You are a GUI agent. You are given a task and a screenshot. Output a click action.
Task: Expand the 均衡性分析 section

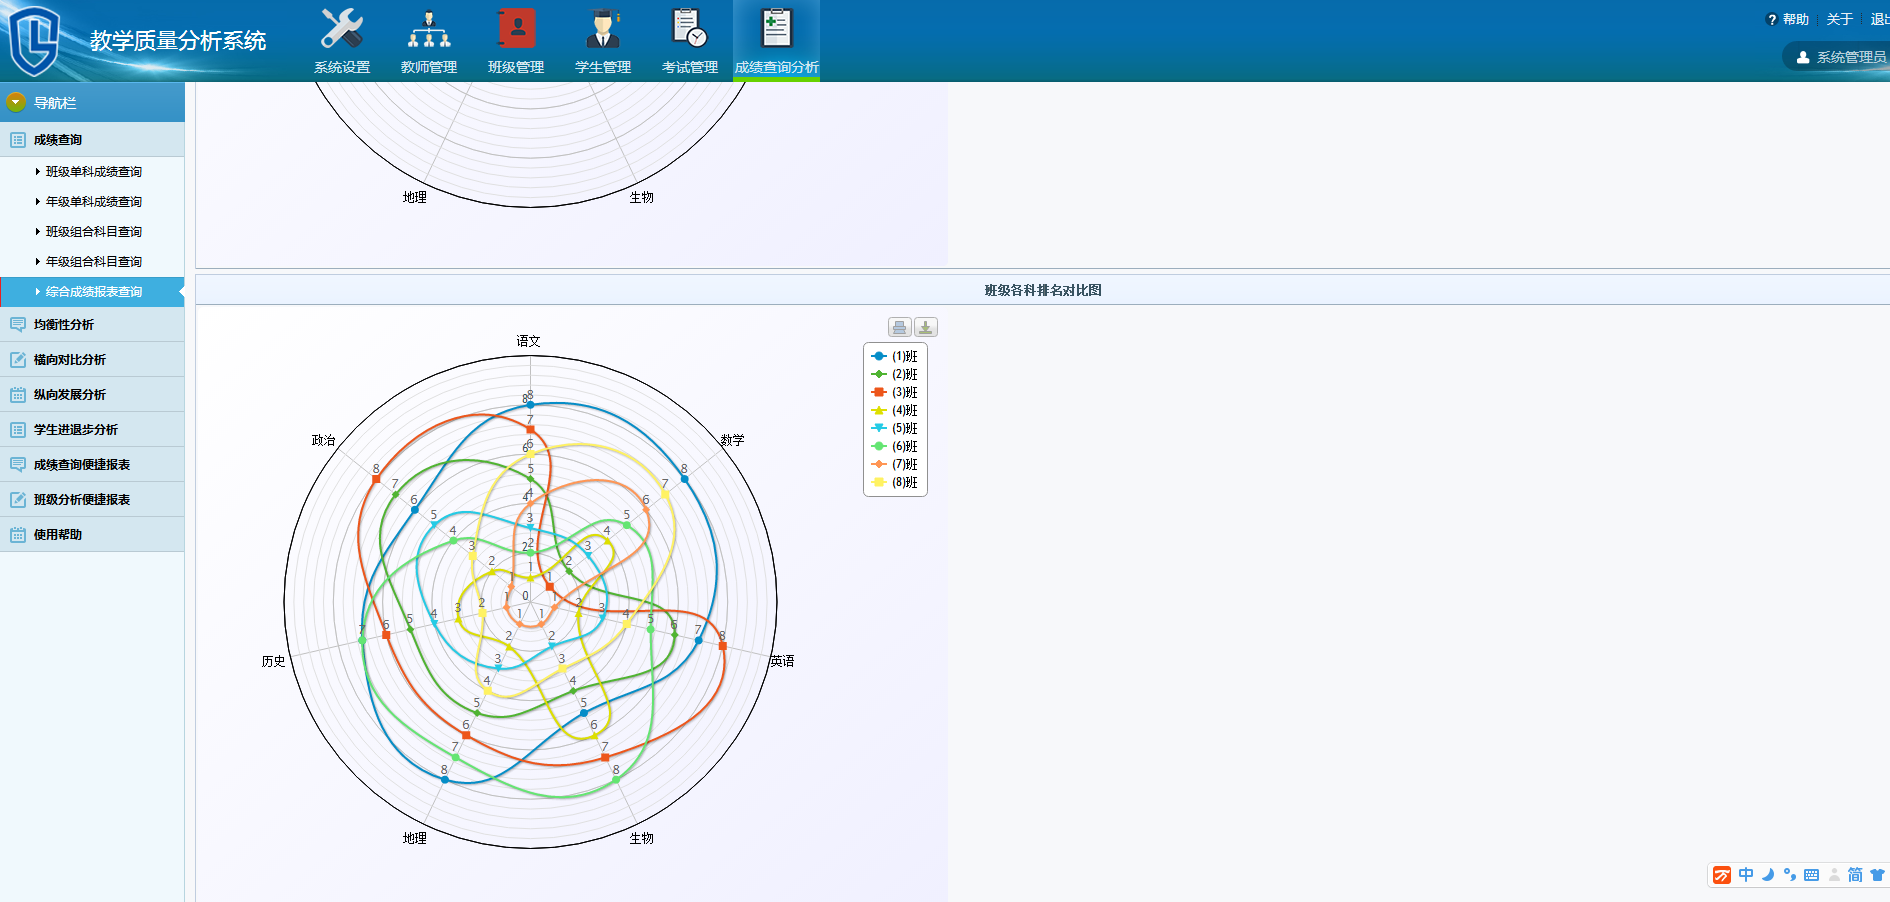click(92, 325)
